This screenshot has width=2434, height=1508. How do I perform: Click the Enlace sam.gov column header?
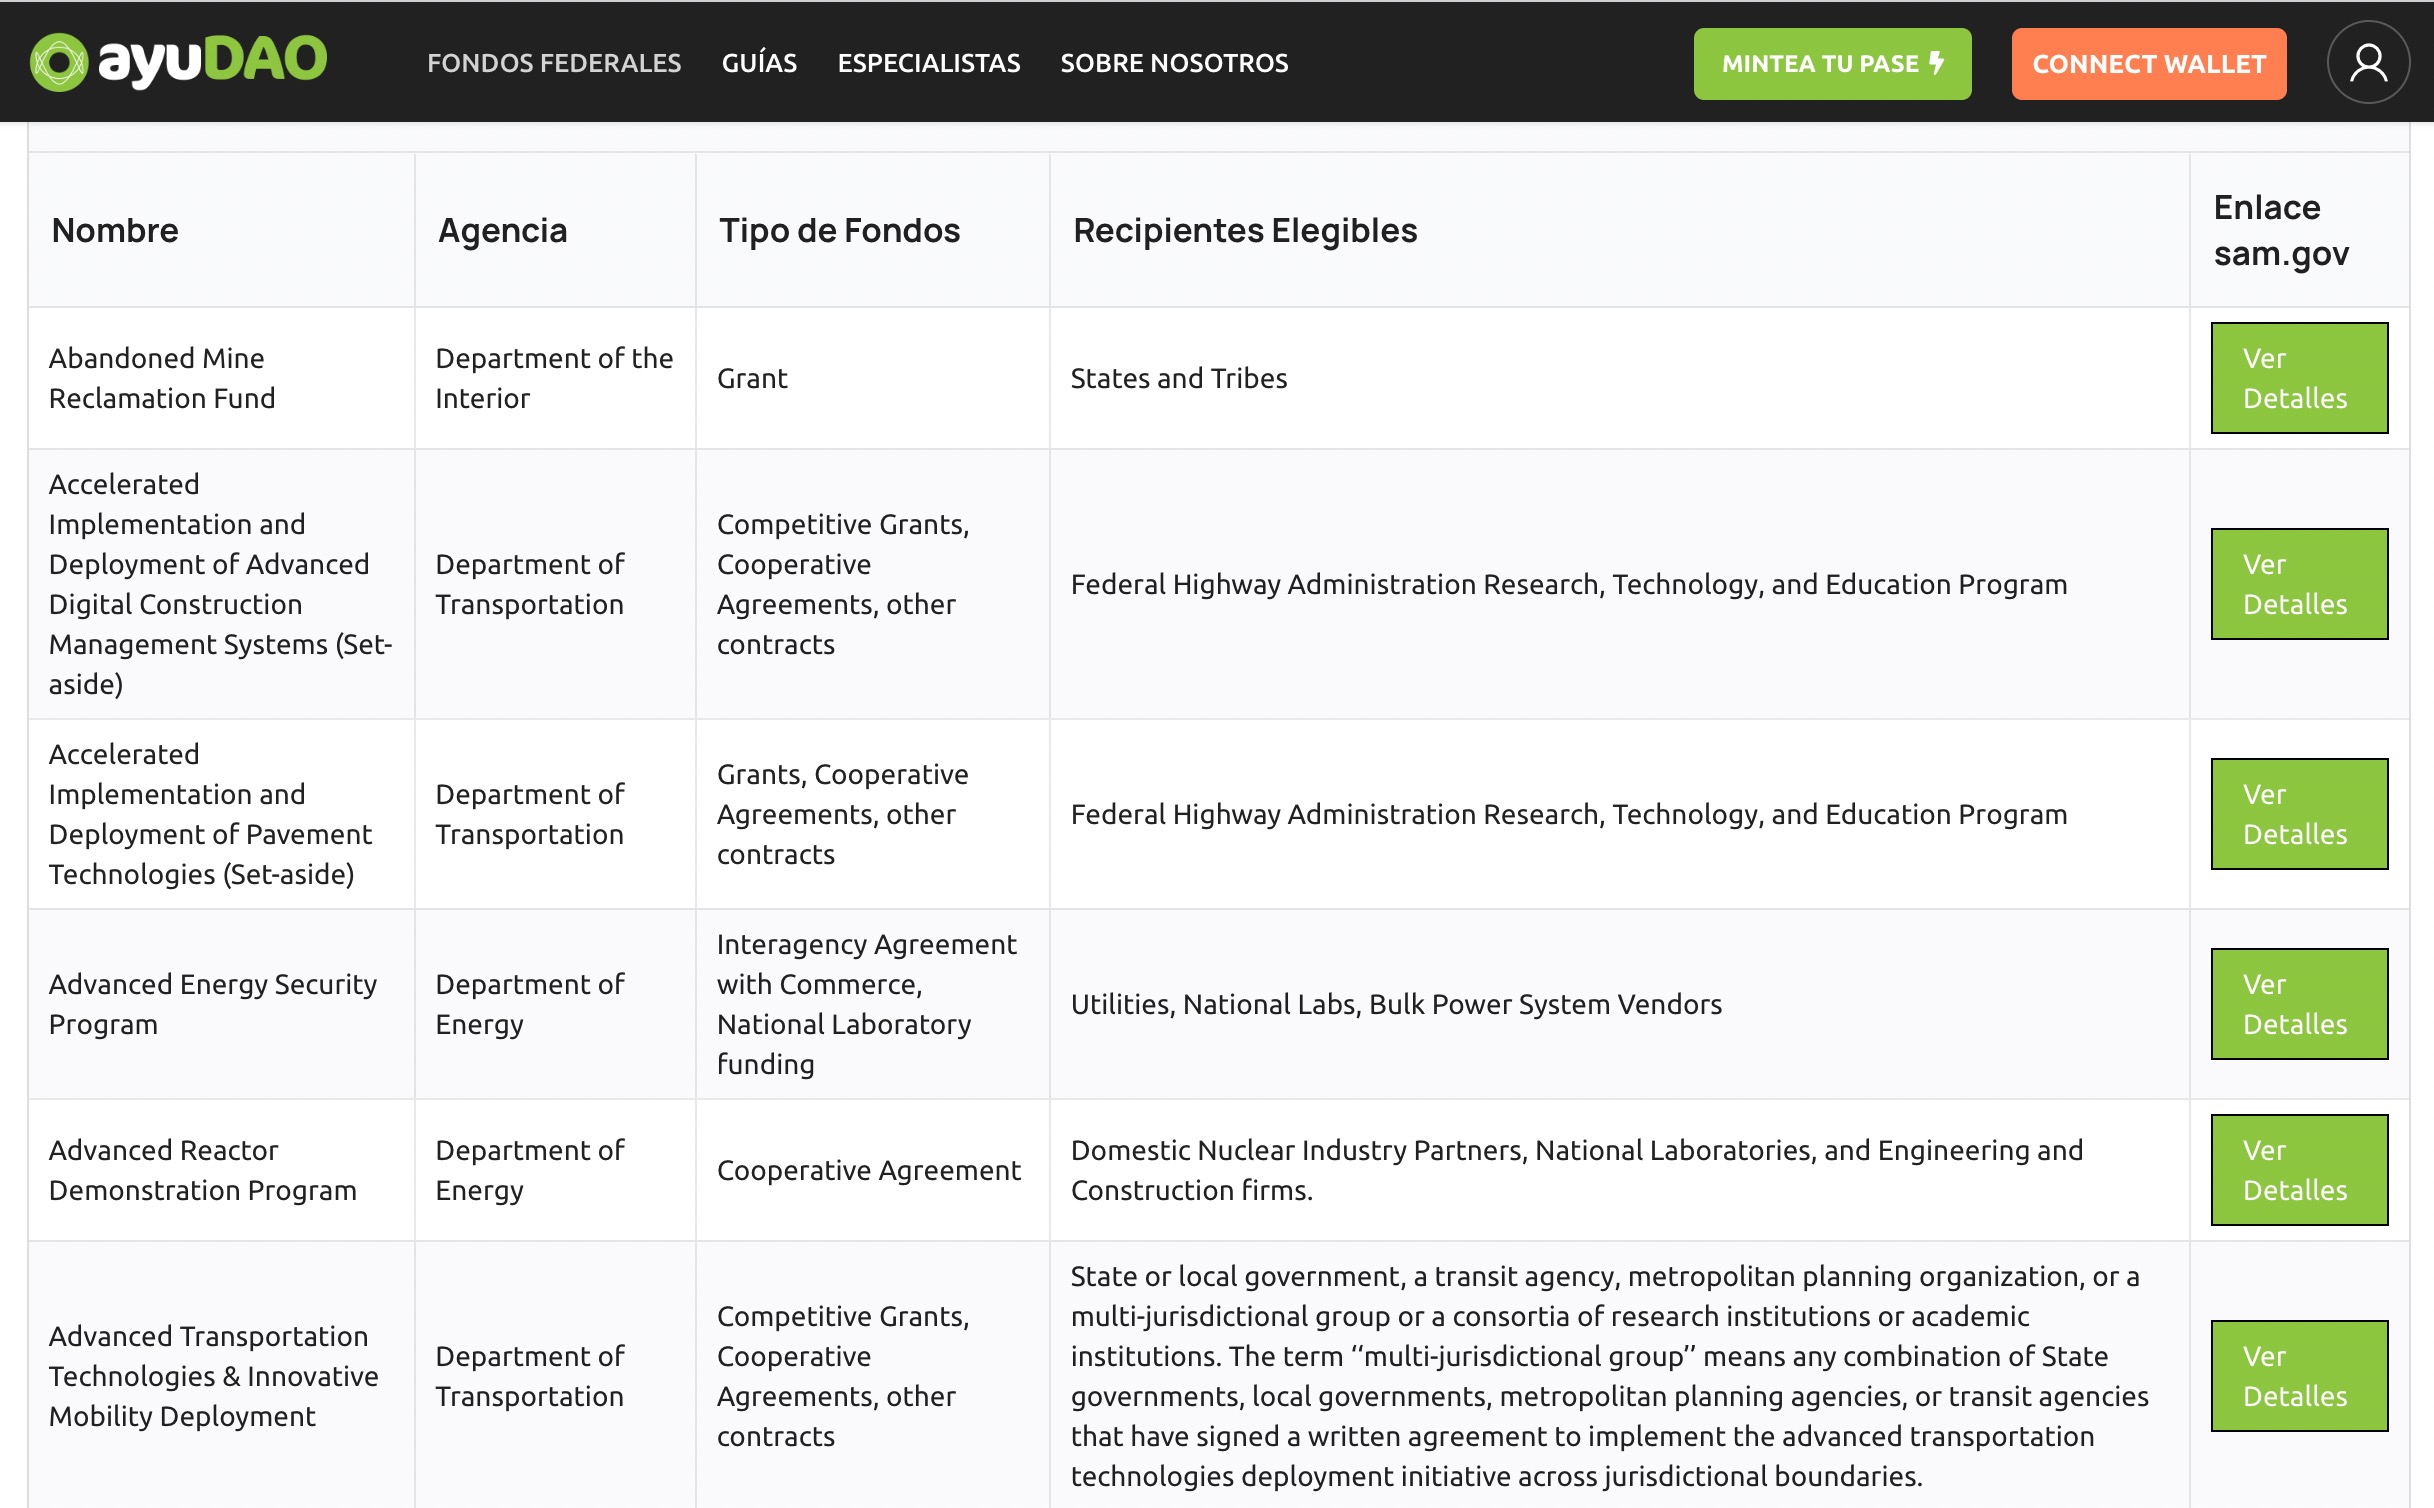(x=2280, y=231)
